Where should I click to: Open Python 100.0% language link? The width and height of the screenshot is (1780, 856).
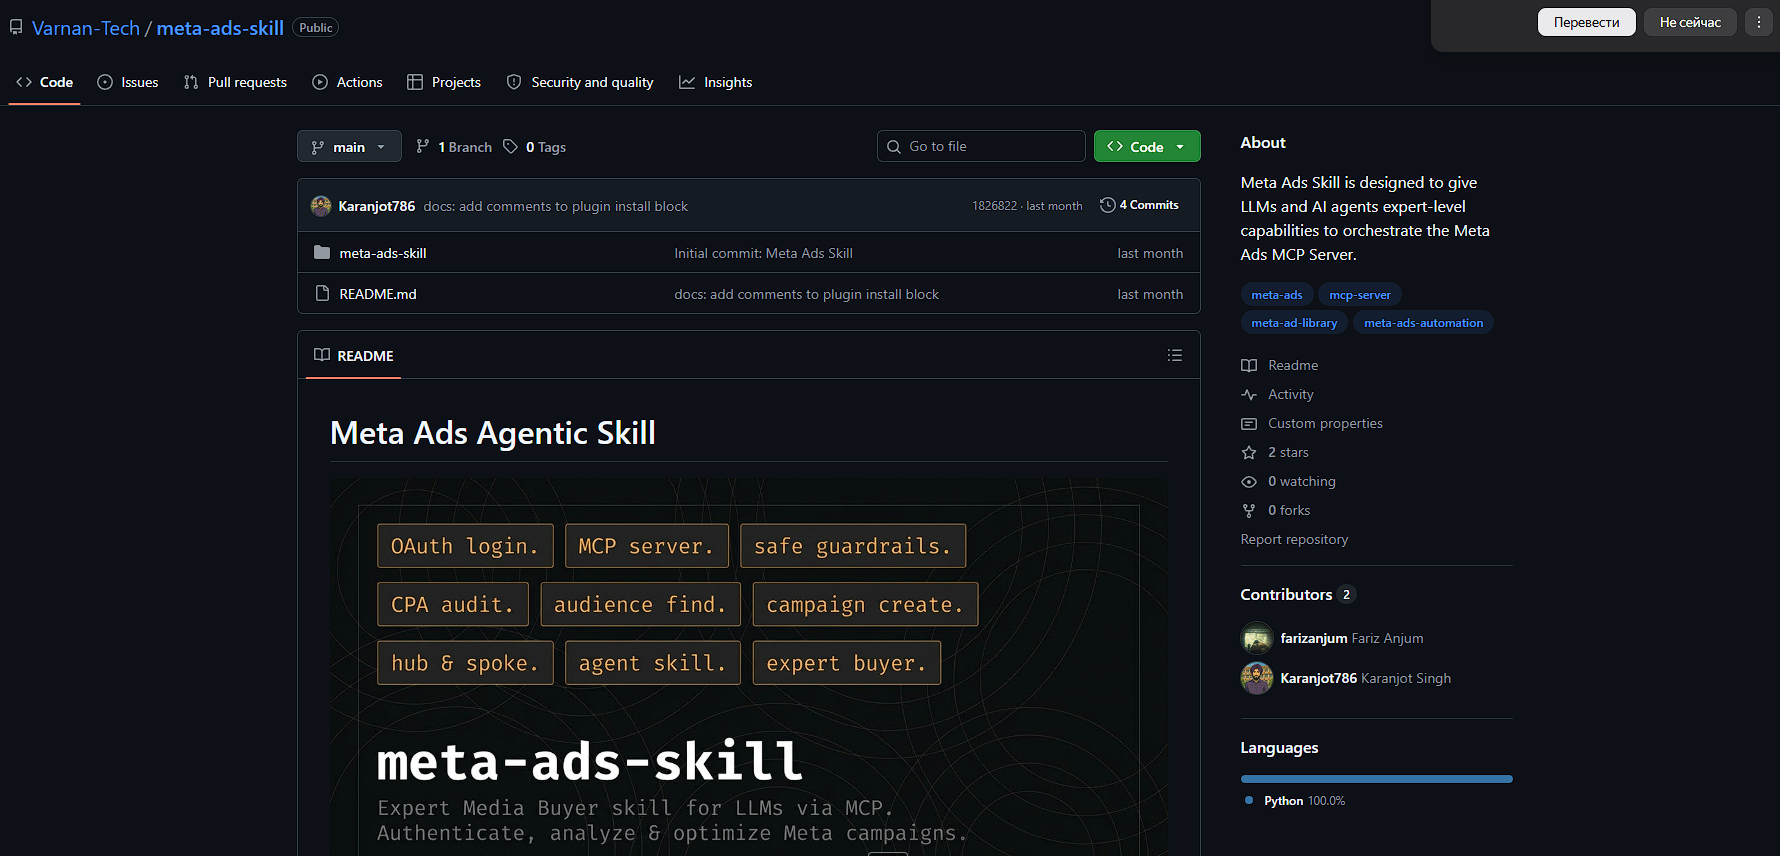point(1295,801)
